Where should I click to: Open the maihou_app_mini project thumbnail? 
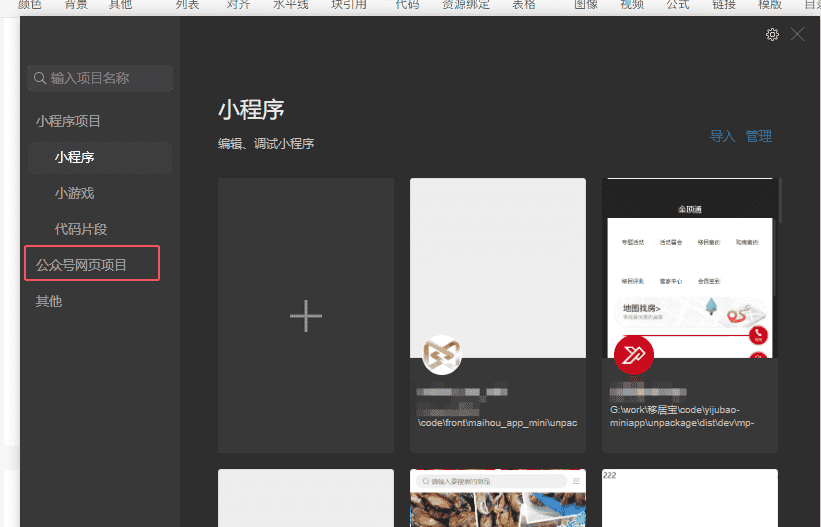pyautogui.click(x=498, y=268)
